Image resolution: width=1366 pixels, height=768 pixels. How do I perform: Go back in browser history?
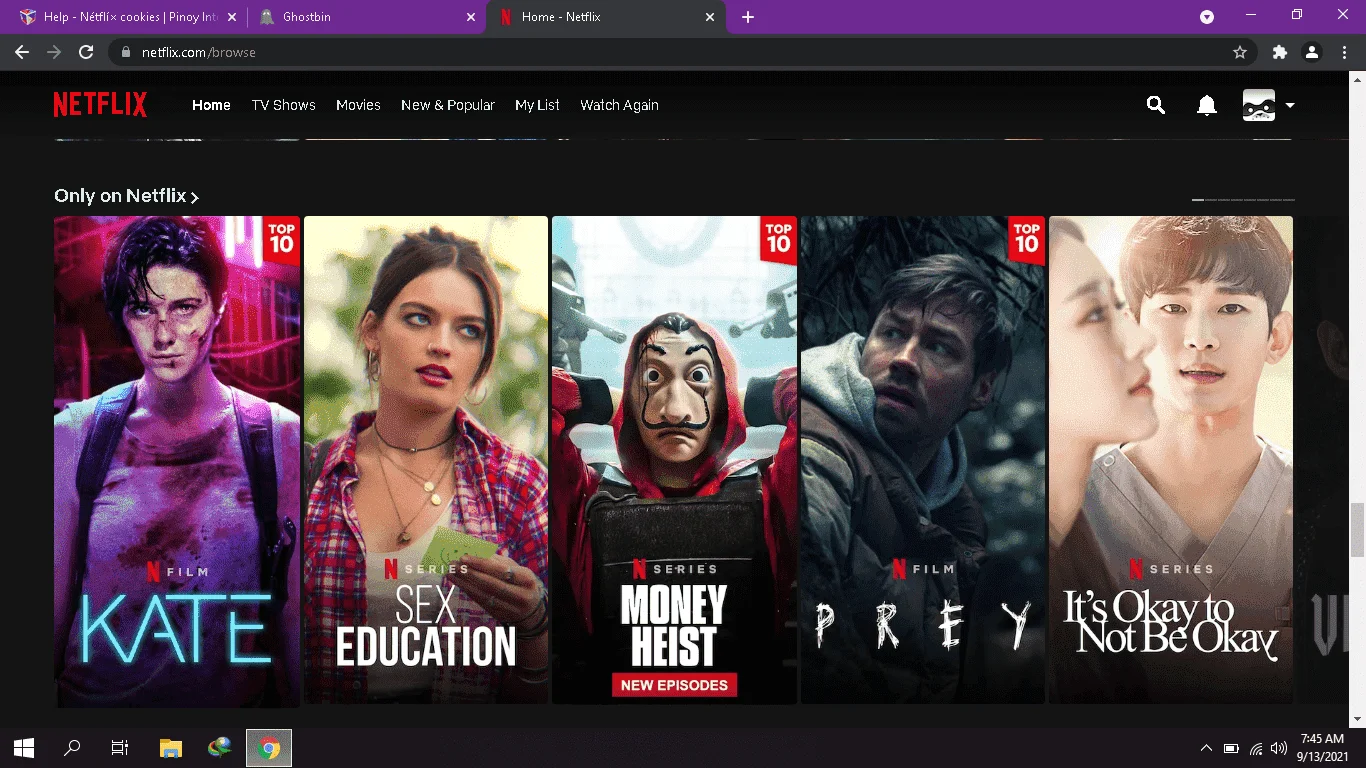click(x=22, y=52)
